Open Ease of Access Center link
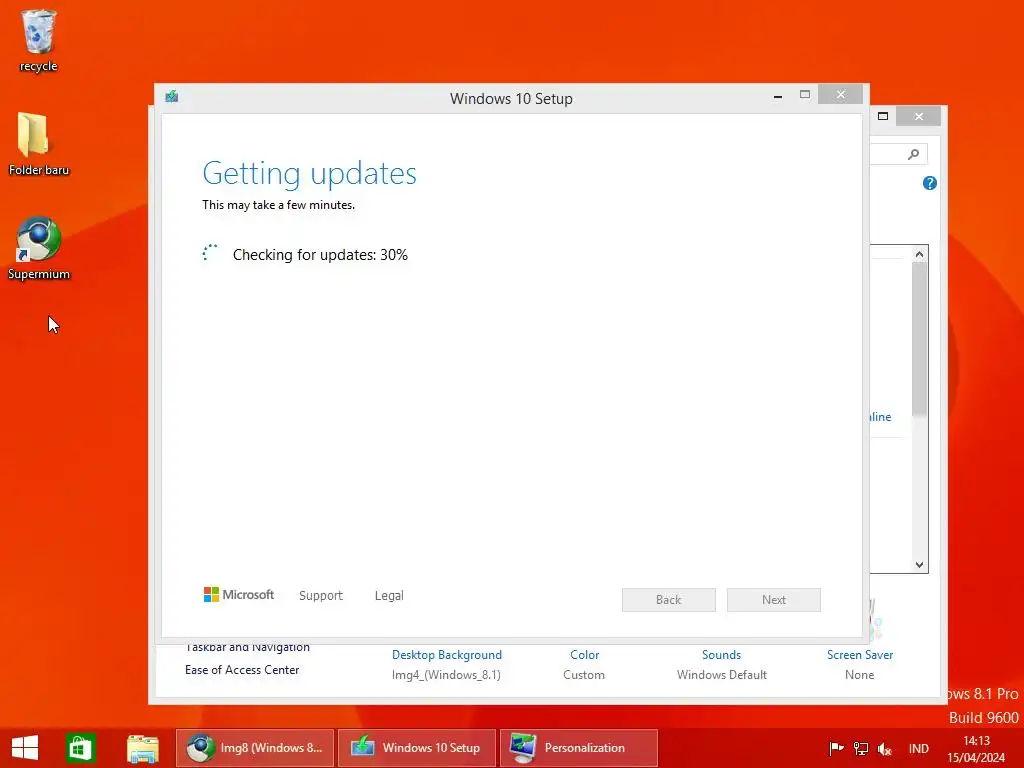 [x=242, y=669]
